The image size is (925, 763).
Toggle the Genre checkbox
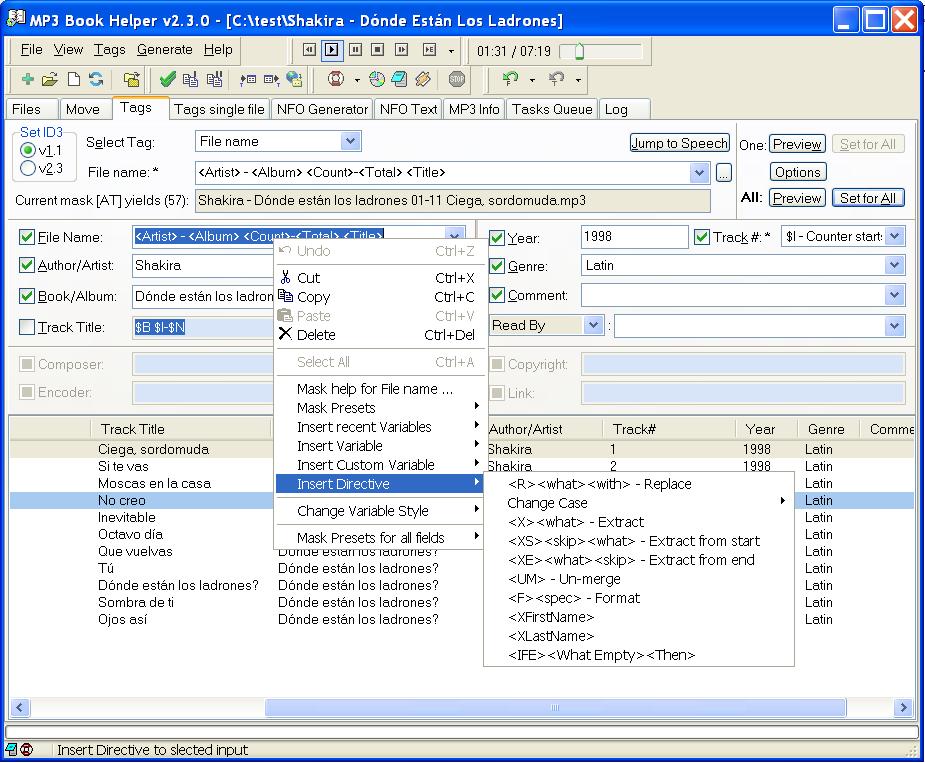[x=497, y=266]
